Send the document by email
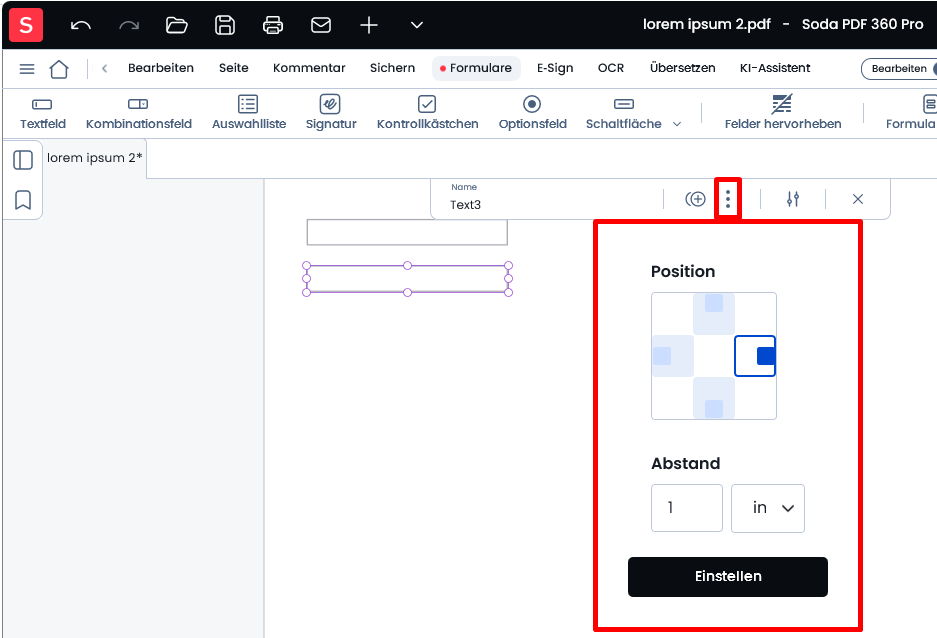Image resolution: width=937 pixels, height=638 pixels. click(321, 25)
